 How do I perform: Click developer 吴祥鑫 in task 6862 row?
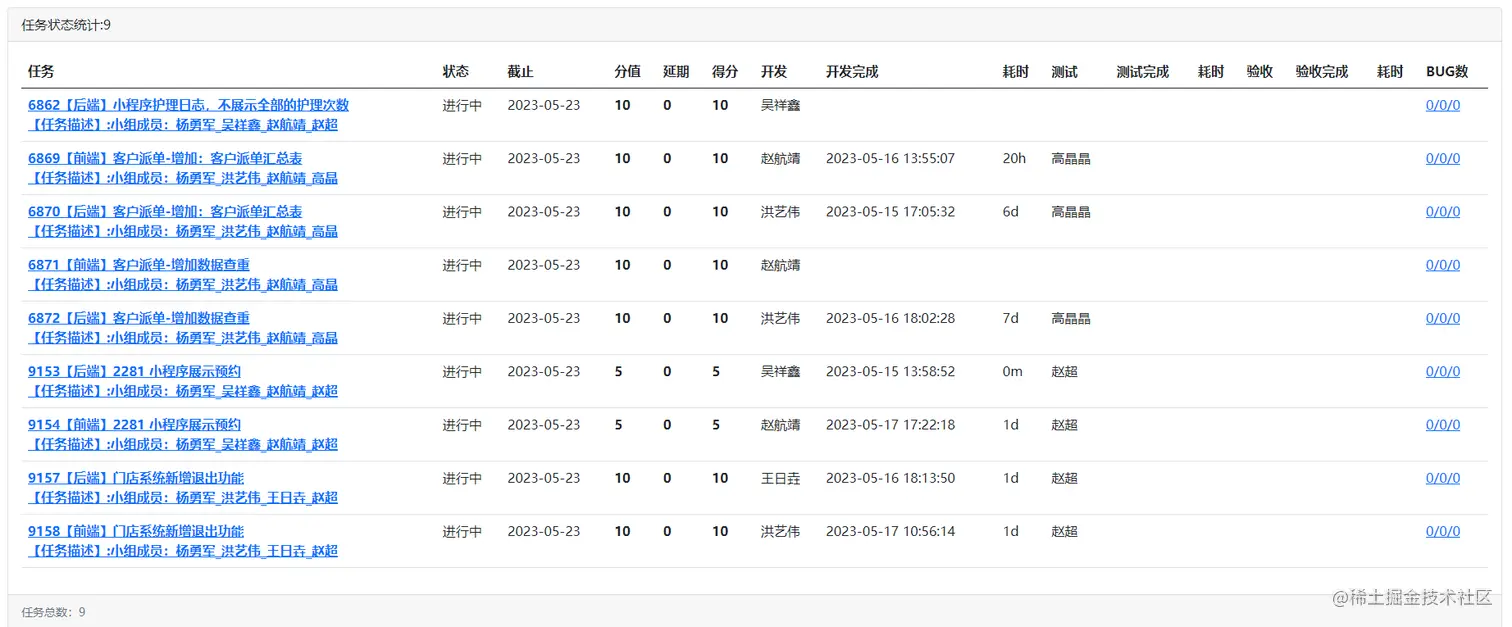tap(781, 105)
